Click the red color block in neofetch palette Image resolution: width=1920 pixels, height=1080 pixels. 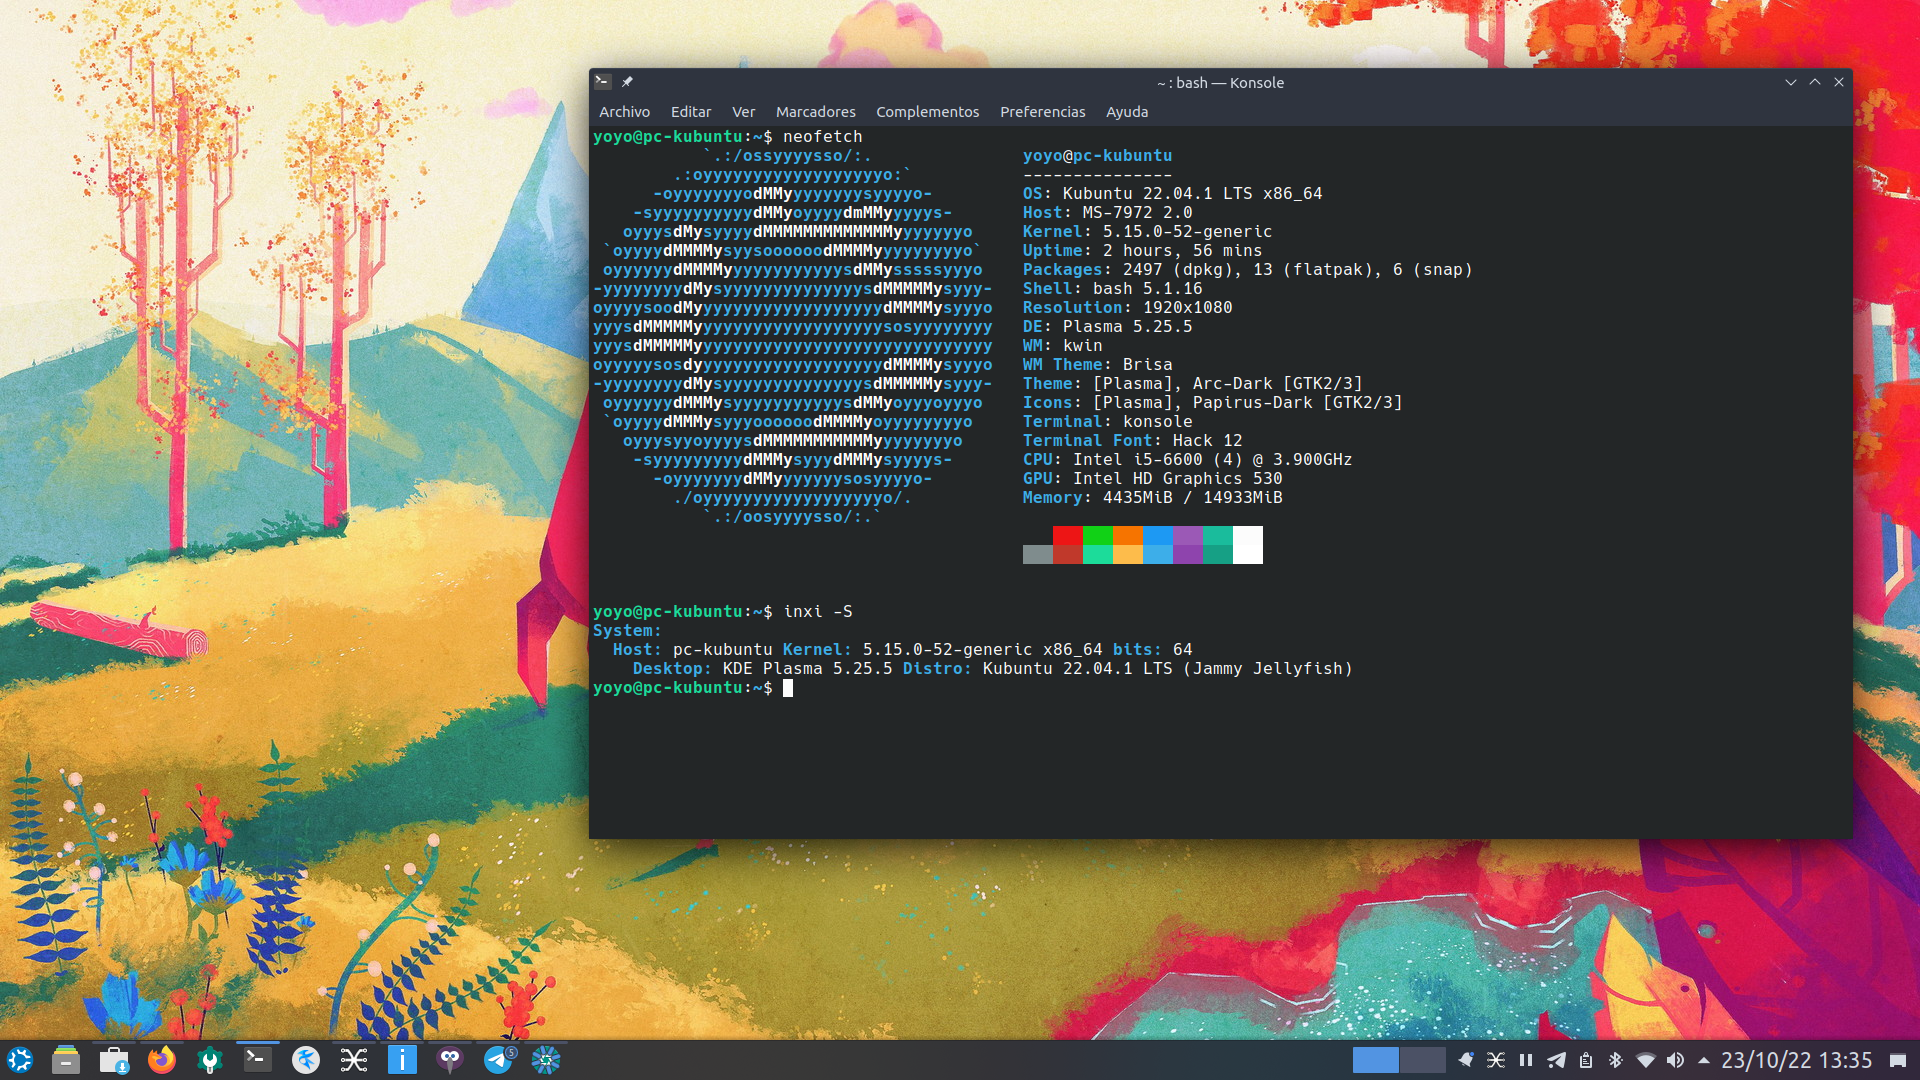(x=1067, y=536)
